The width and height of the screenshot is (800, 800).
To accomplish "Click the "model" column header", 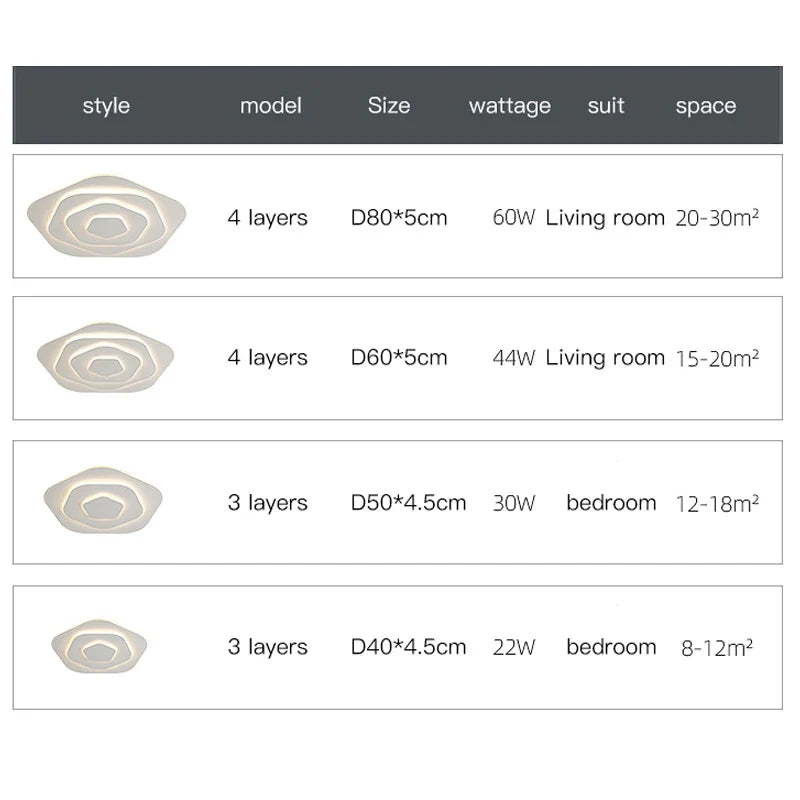I will pos(270,106).
